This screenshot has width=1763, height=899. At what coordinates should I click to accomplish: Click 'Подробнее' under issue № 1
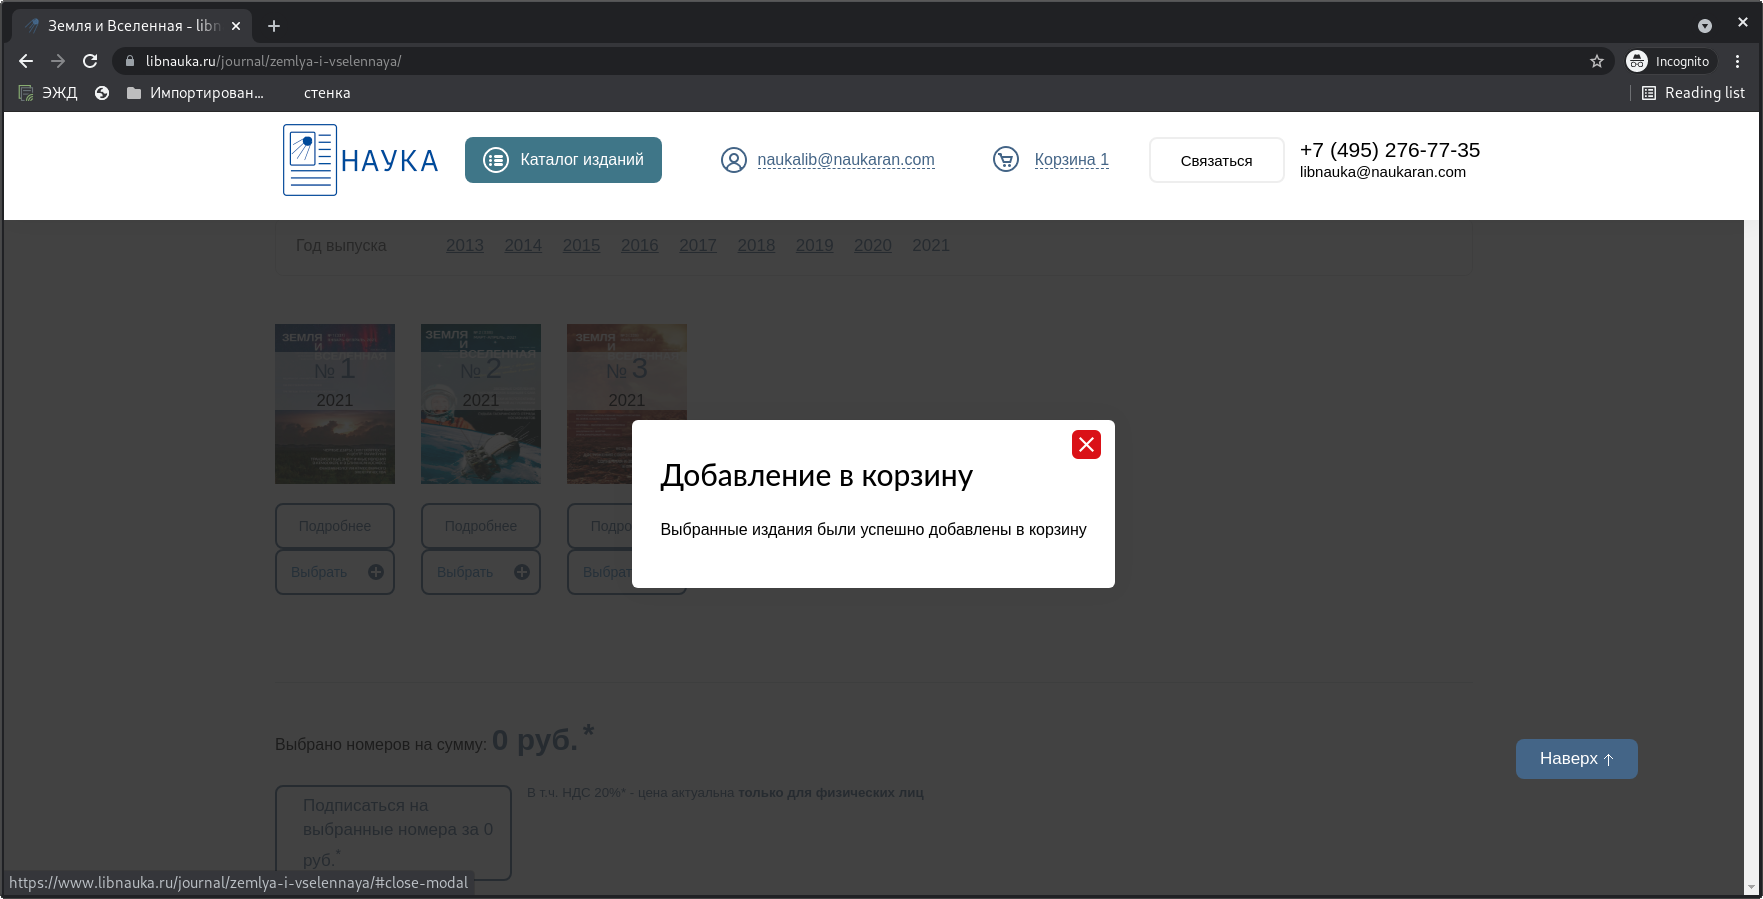coord(335,526)
